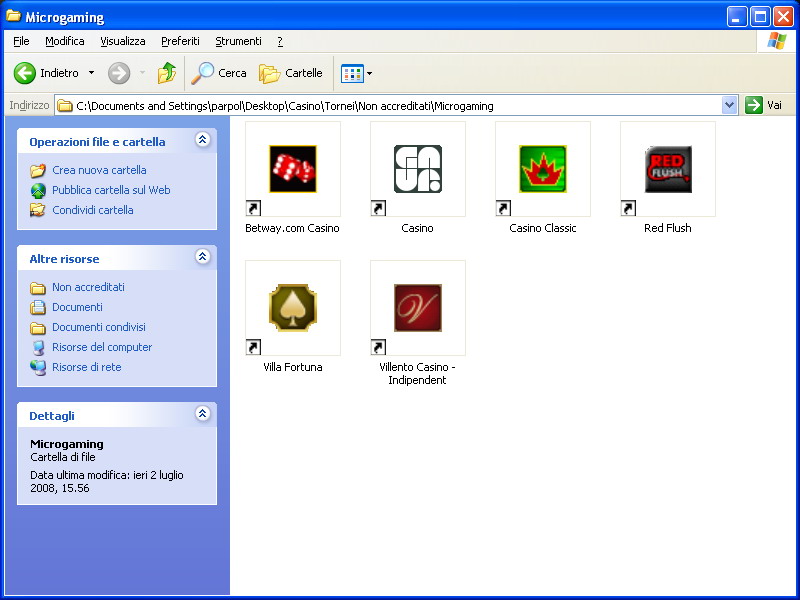
Task: Click the Windows flag logo
Action: (777, 41)
